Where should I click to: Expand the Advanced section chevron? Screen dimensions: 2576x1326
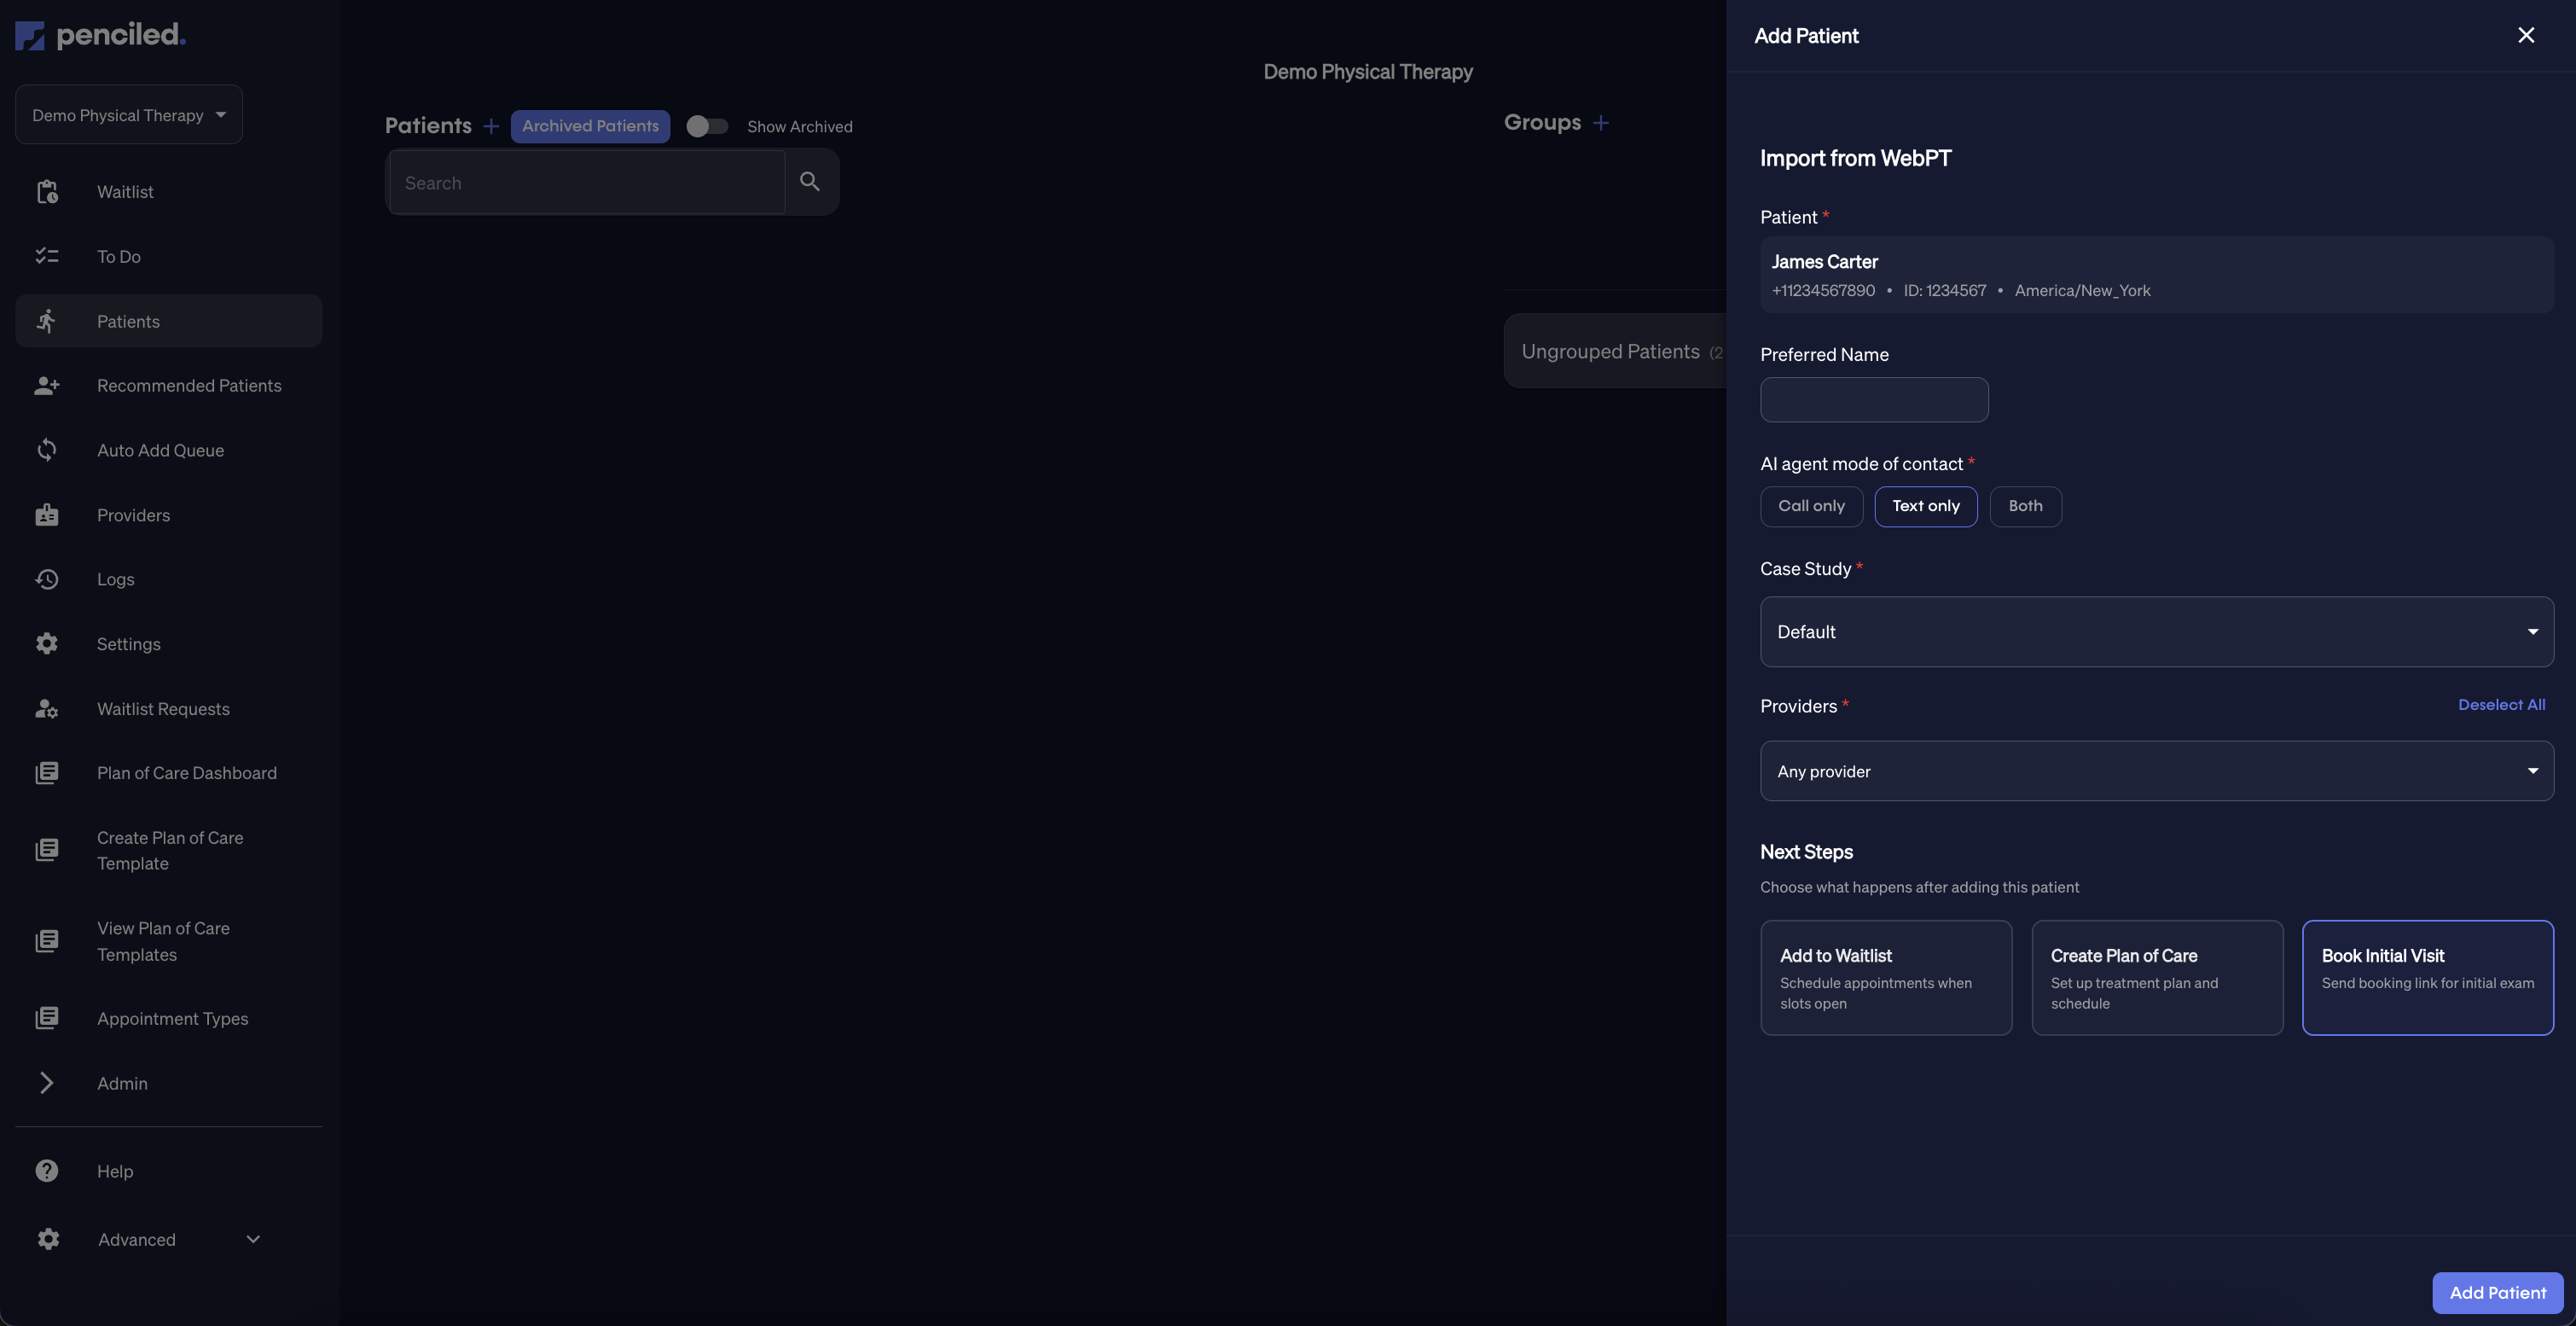point(252,1239)
